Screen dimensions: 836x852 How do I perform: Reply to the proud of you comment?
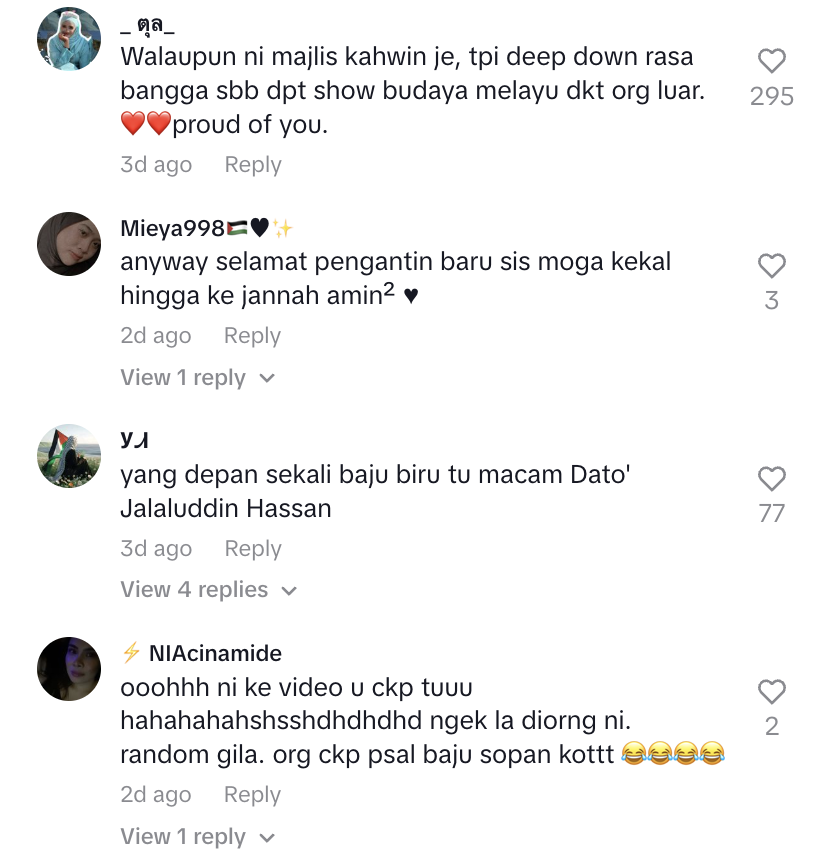coord(253,165)
